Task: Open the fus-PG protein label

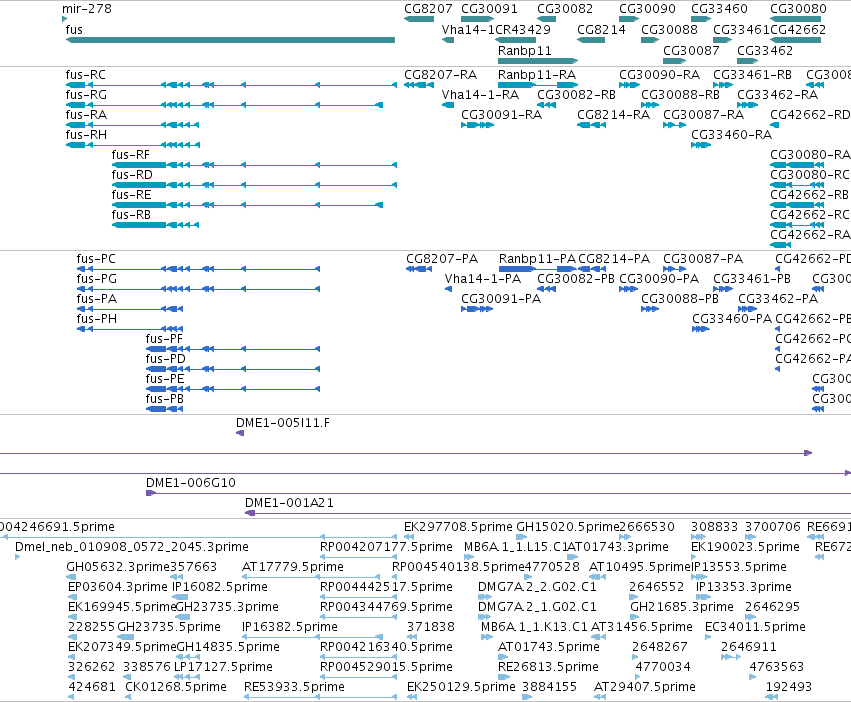Action: pos(97,279)
